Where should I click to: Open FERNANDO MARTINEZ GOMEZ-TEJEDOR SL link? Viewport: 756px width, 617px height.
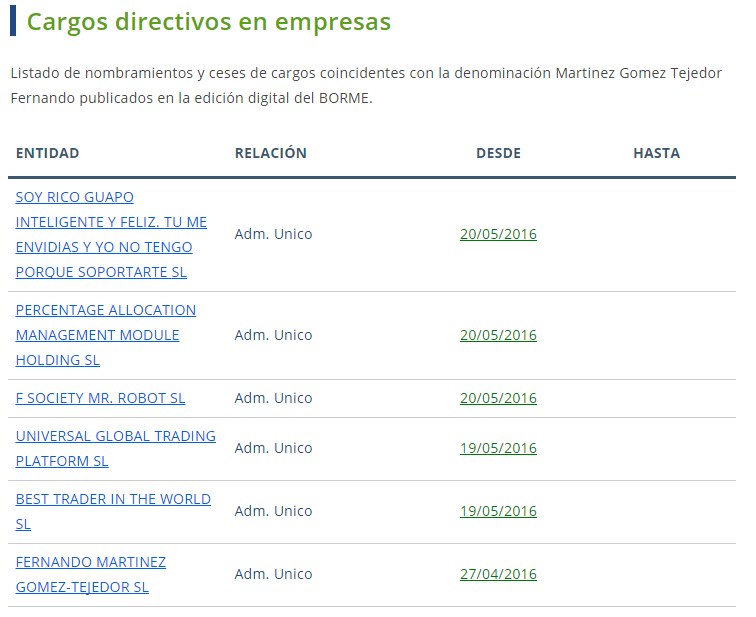click(x=91, y=575)
